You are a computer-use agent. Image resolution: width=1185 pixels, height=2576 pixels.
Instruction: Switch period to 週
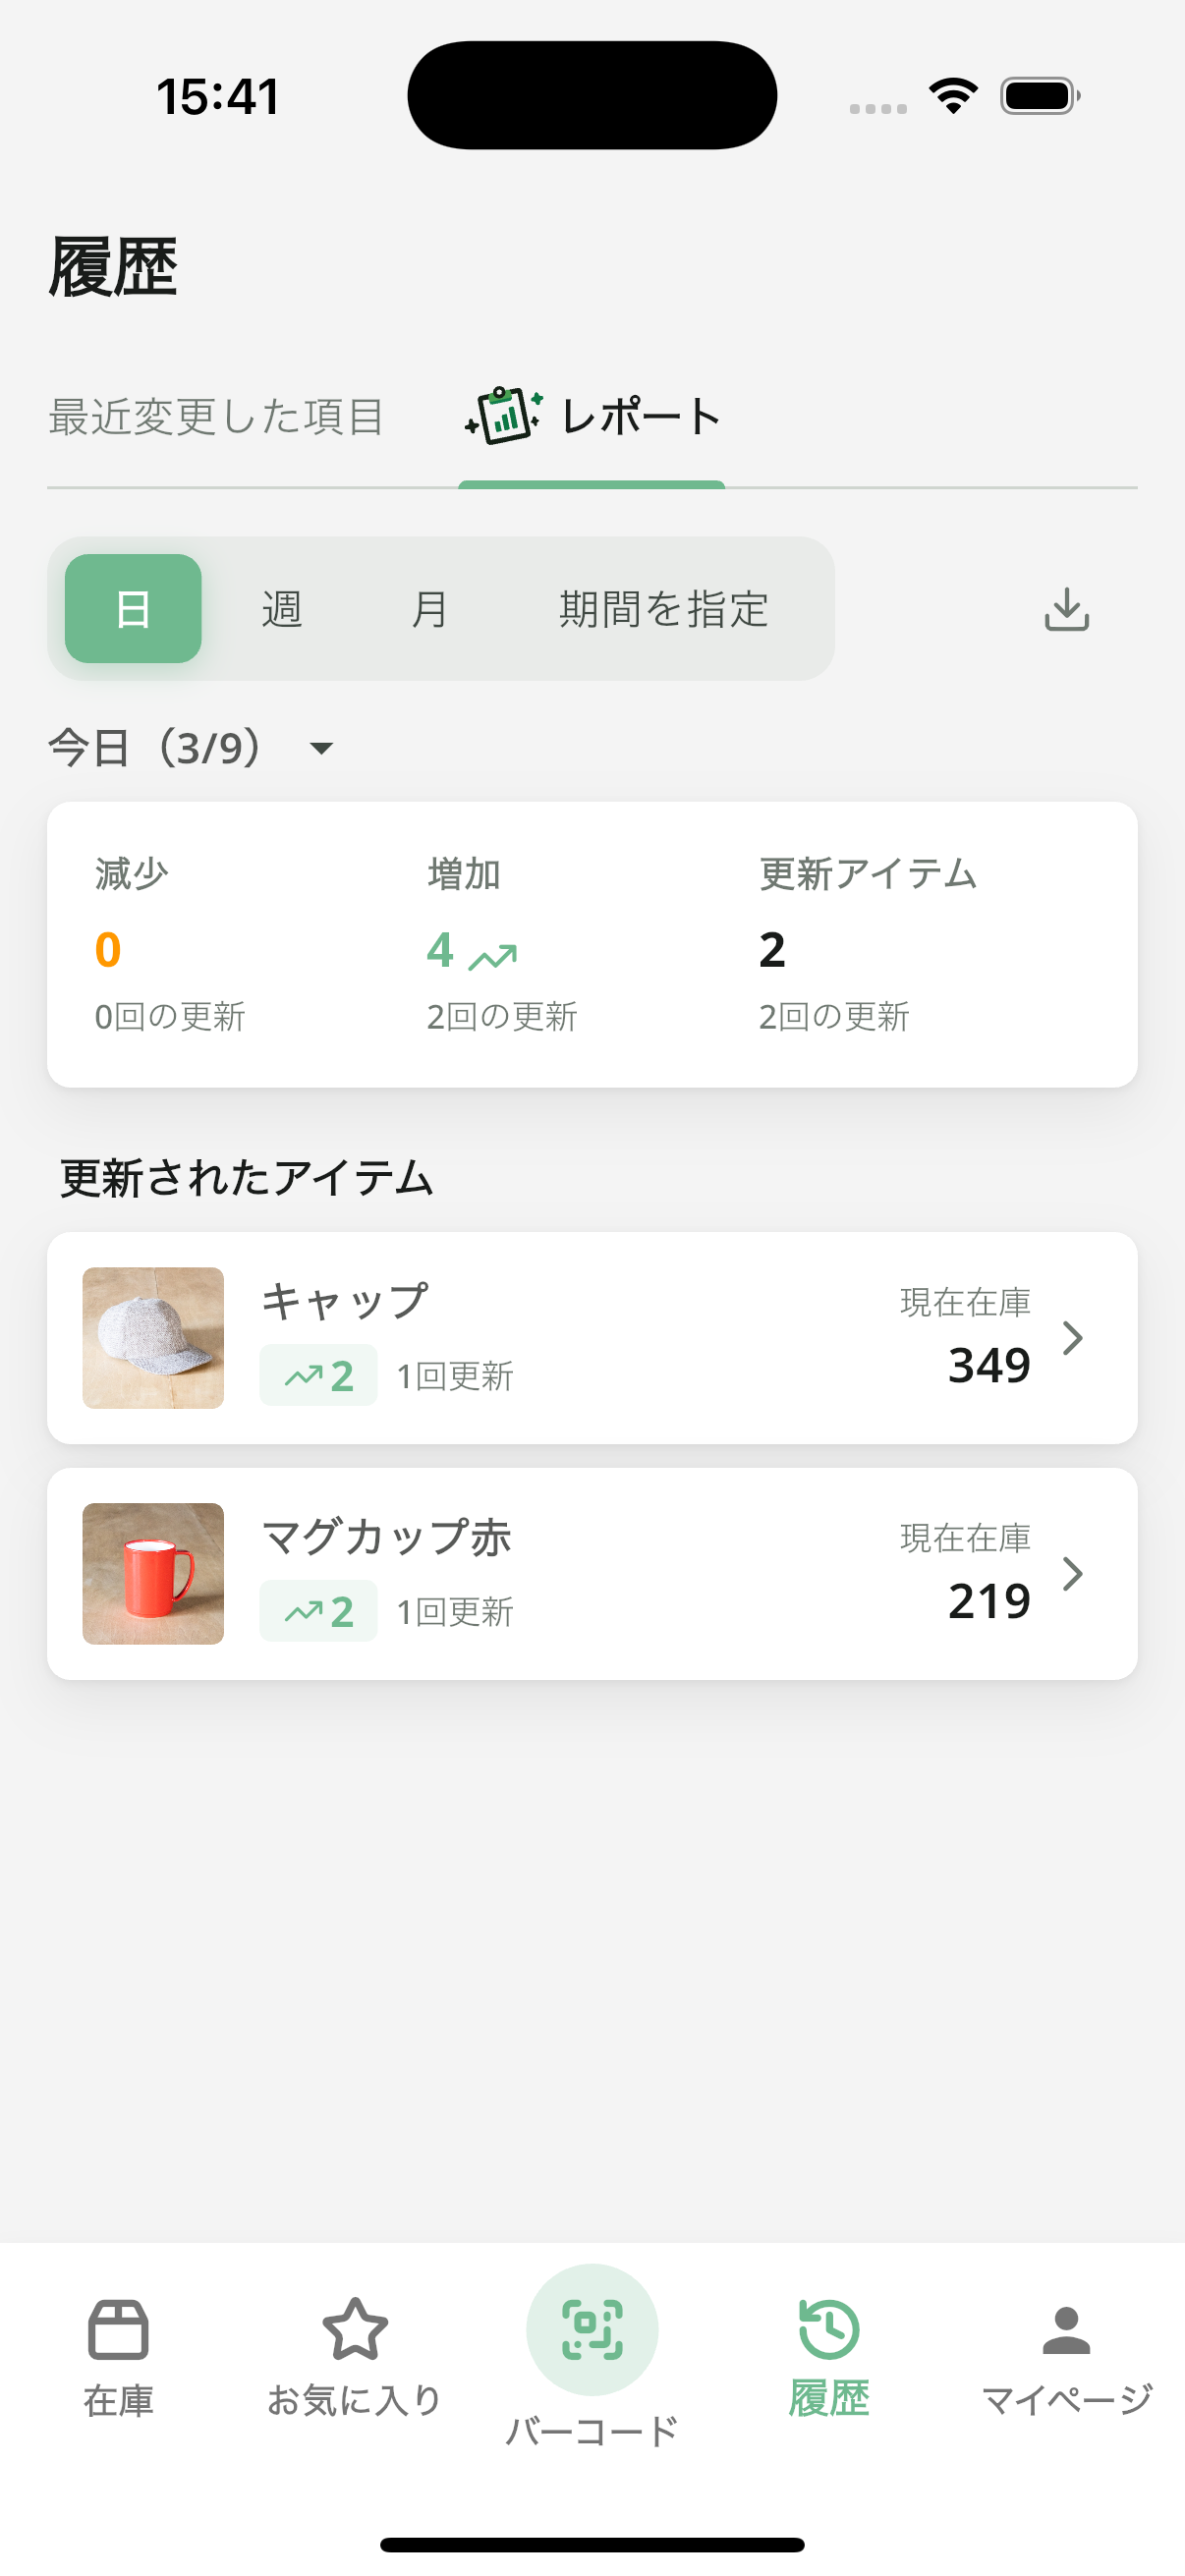[282, 609]
